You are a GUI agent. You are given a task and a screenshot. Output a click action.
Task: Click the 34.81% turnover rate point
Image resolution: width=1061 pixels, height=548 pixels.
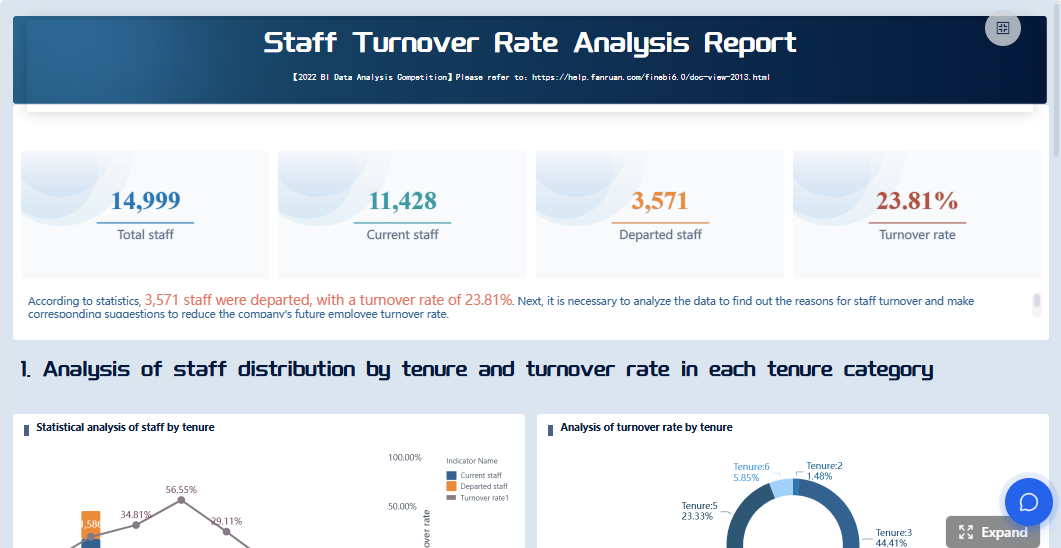coord(136,524)
